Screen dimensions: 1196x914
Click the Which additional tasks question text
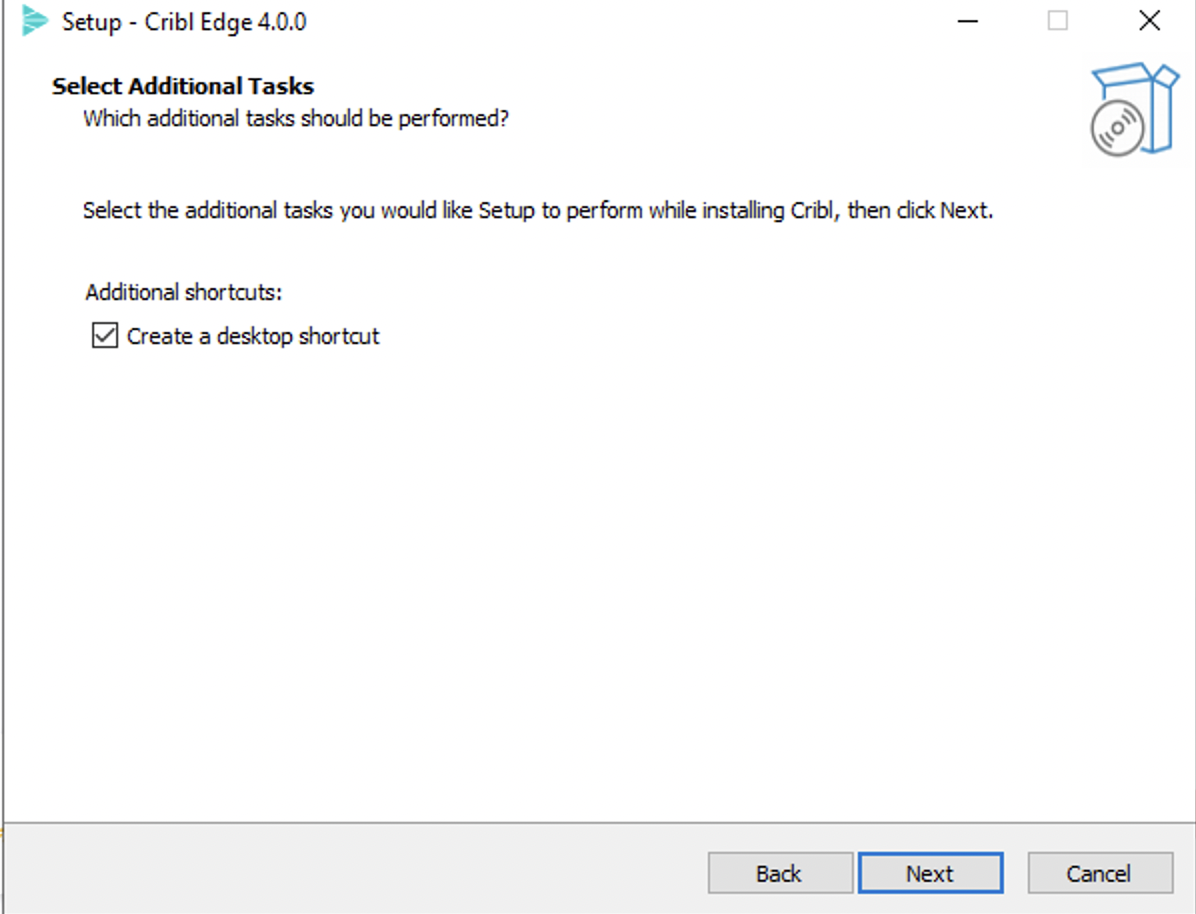296,118
